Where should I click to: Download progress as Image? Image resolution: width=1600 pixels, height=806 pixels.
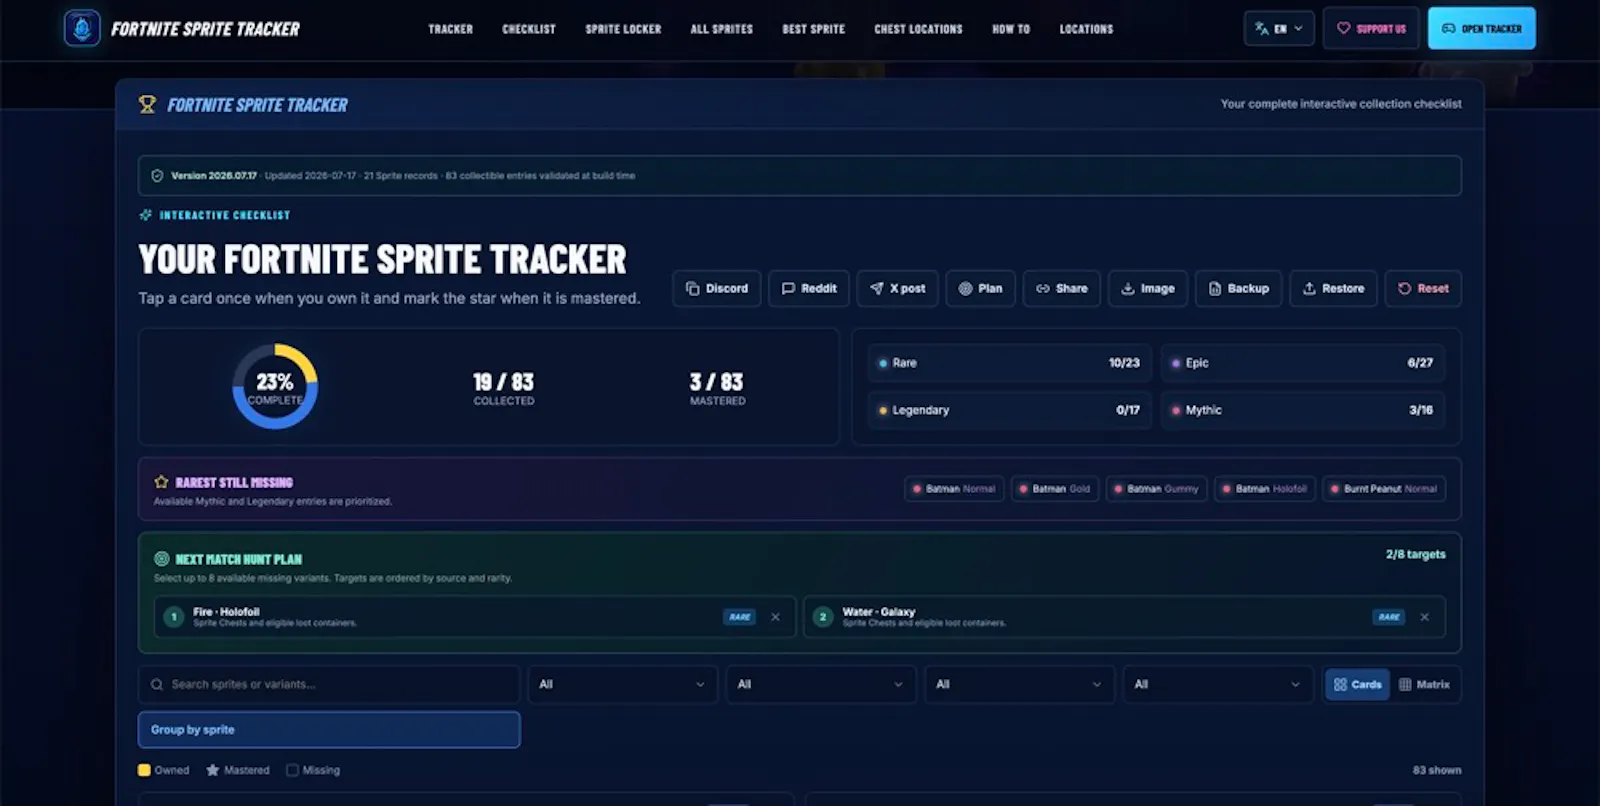pyautogui.click(x=1147, y=288)
